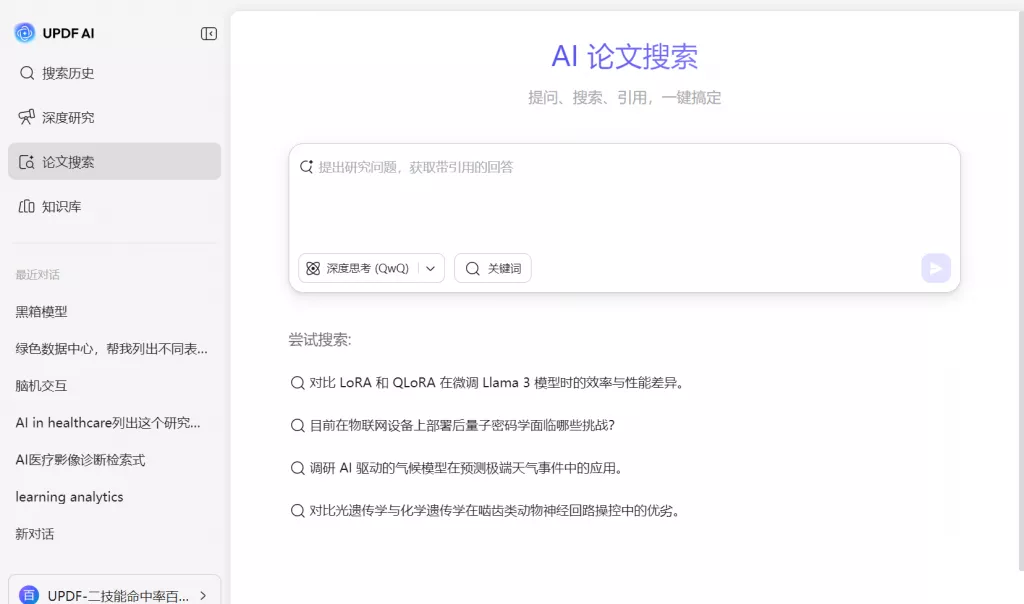
Task: Click the send arrow button
Action: click(x=935, y=268)
